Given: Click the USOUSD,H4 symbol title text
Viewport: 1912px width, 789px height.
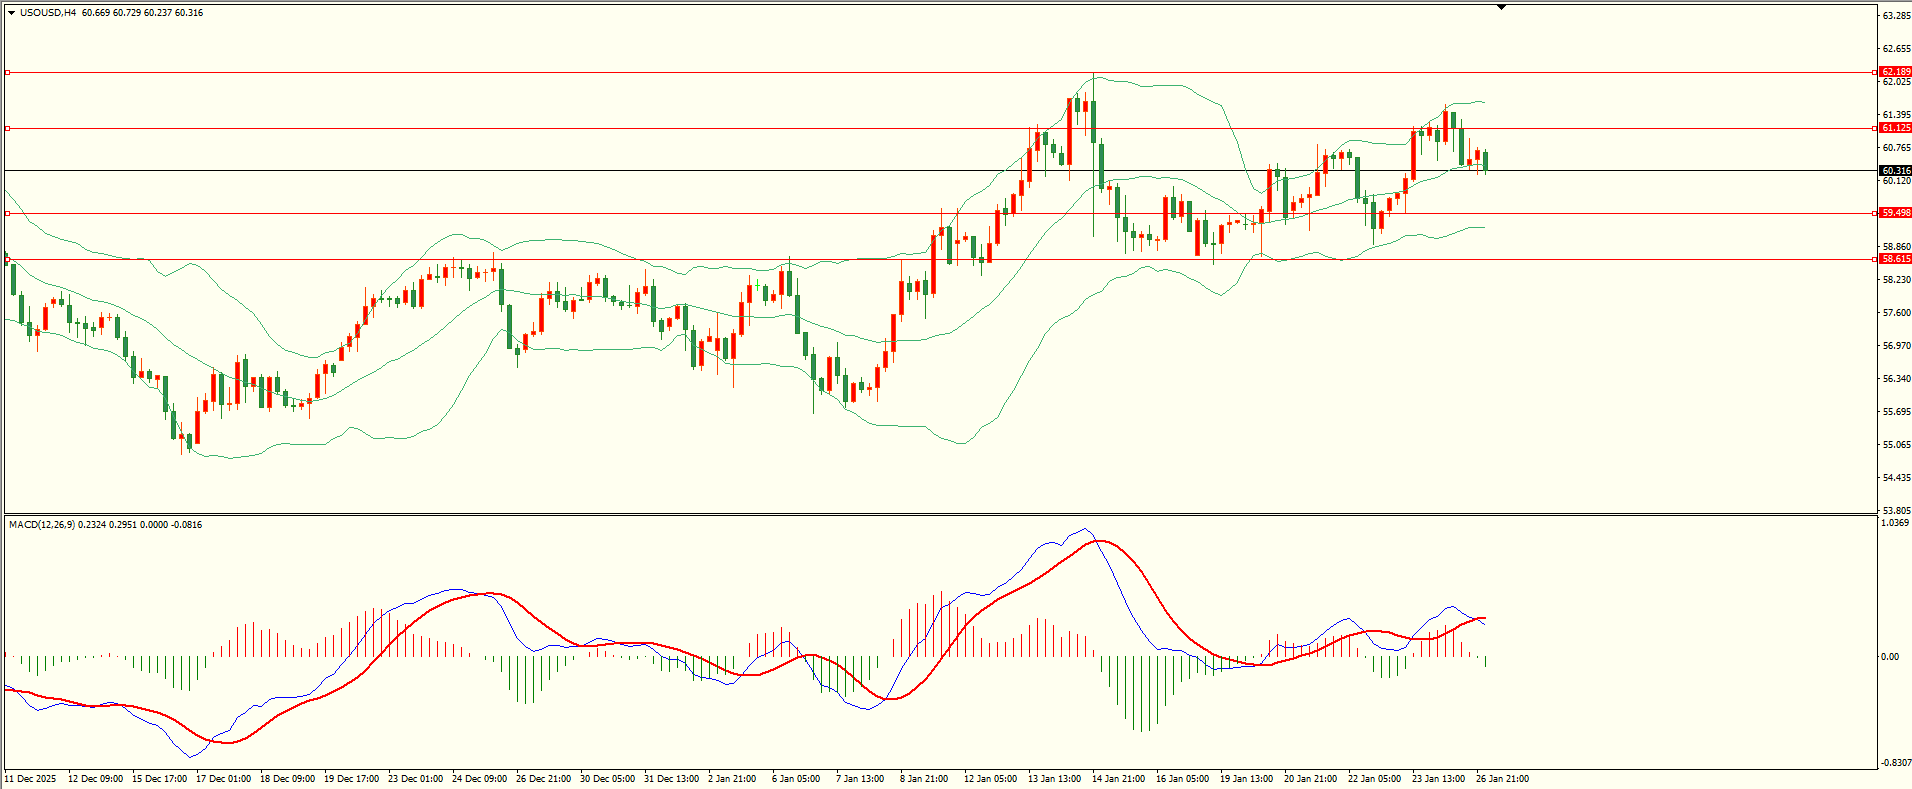Looking at the screenshot, I should click(48, 13).
